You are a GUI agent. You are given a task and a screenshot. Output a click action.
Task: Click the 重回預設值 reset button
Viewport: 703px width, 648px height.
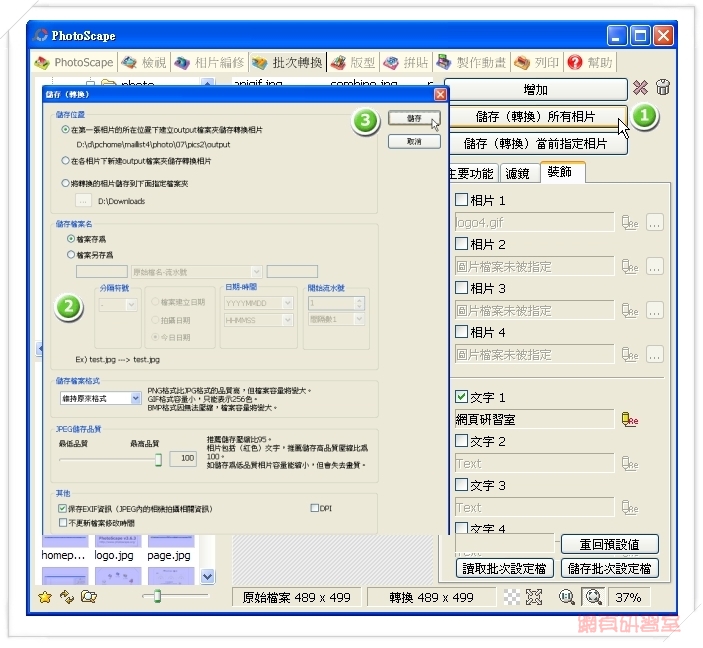pyautogui.click(x=610, y=544)
